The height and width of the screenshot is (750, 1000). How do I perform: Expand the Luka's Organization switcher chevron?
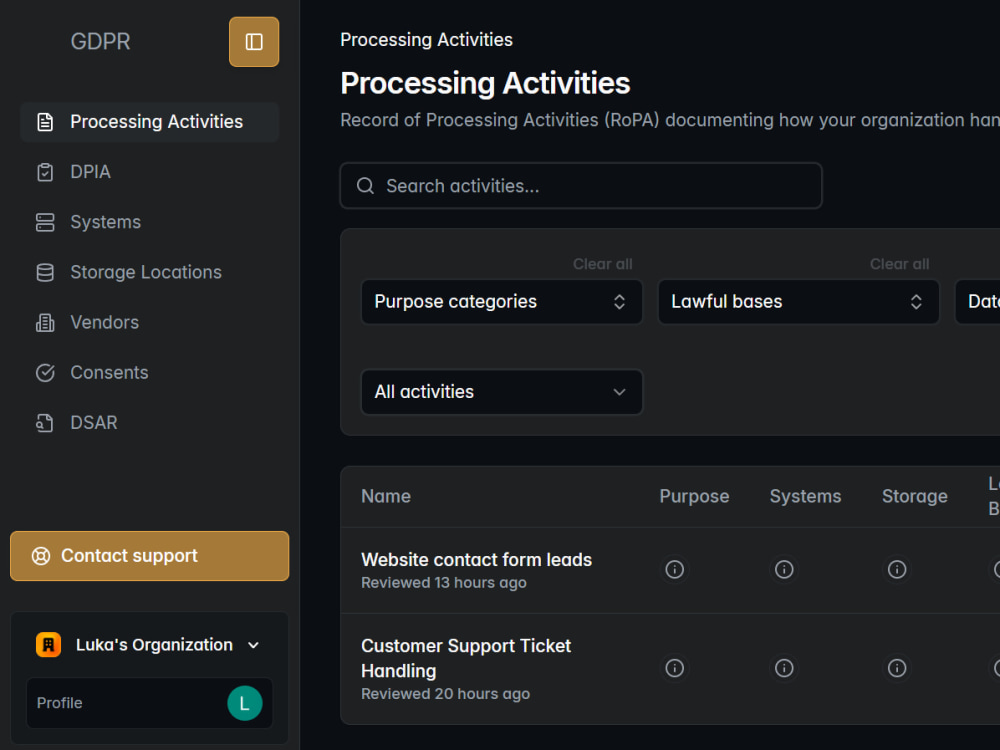[253, 645]
